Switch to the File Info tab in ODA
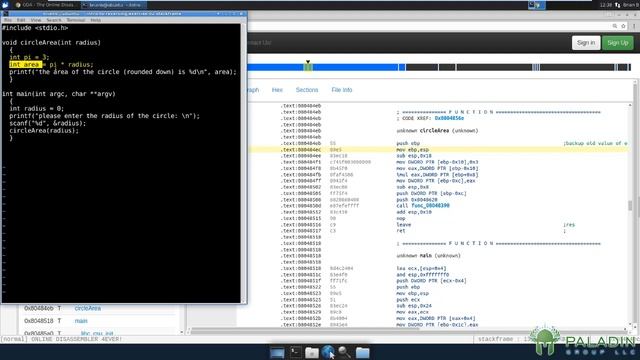The height and width of the screenshot is (360, 640). tap(342, 90)
